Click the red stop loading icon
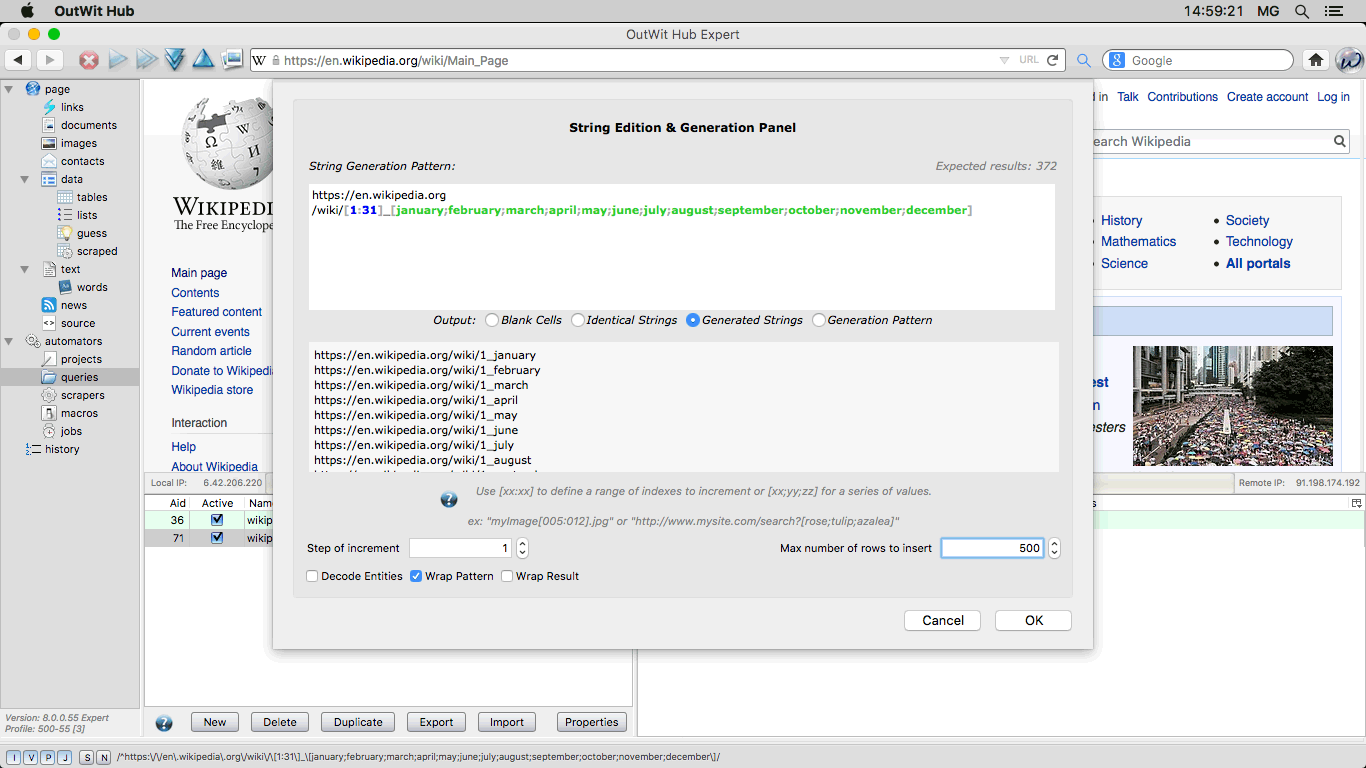 tap(89, 60)
